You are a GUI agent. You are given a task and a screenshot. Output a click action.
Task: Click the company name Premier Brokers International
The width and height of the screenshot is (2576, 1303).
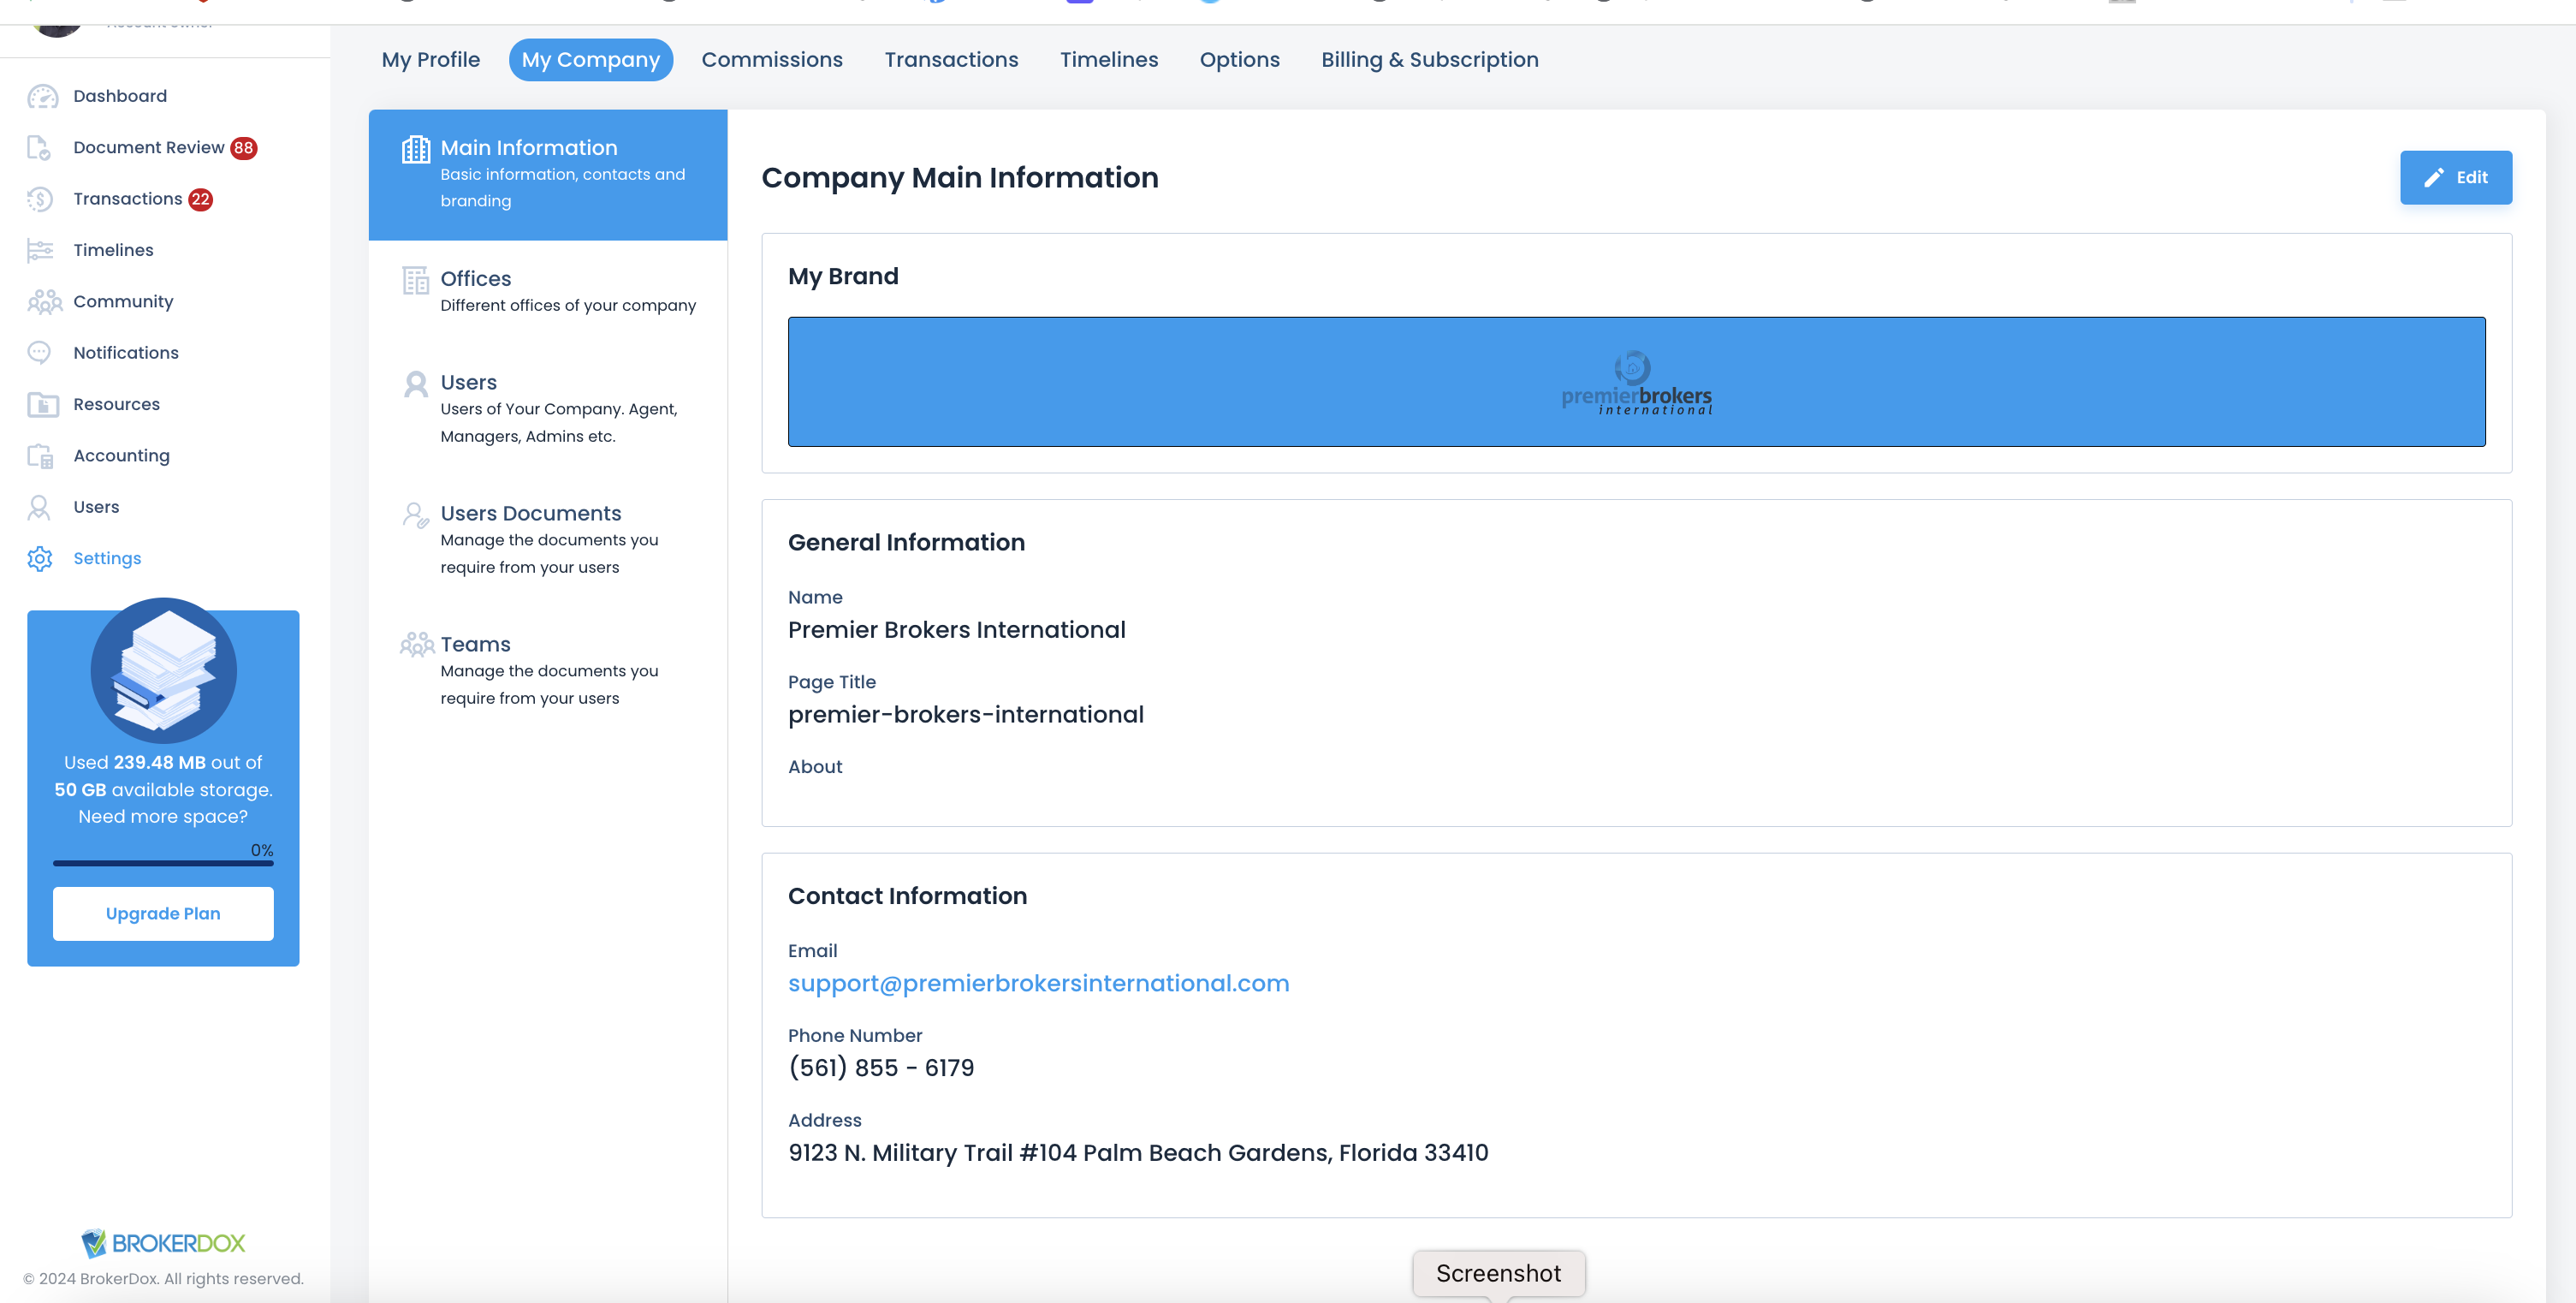pos(956,630)
